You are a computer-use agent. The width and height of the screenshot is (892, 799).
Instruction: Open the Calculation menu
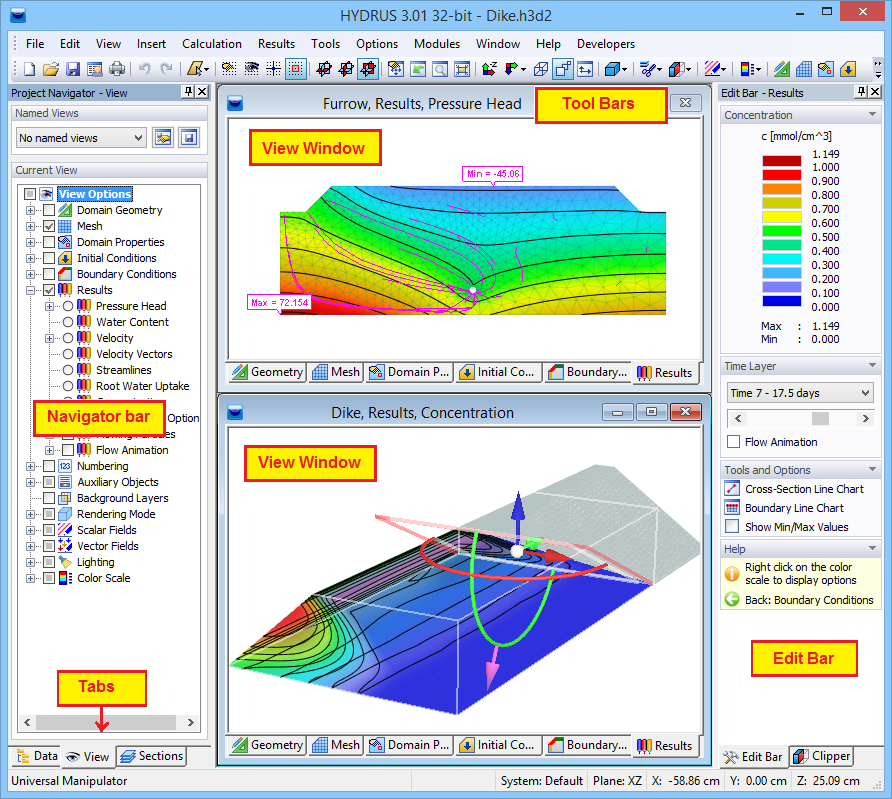click(x=212, y=44)
